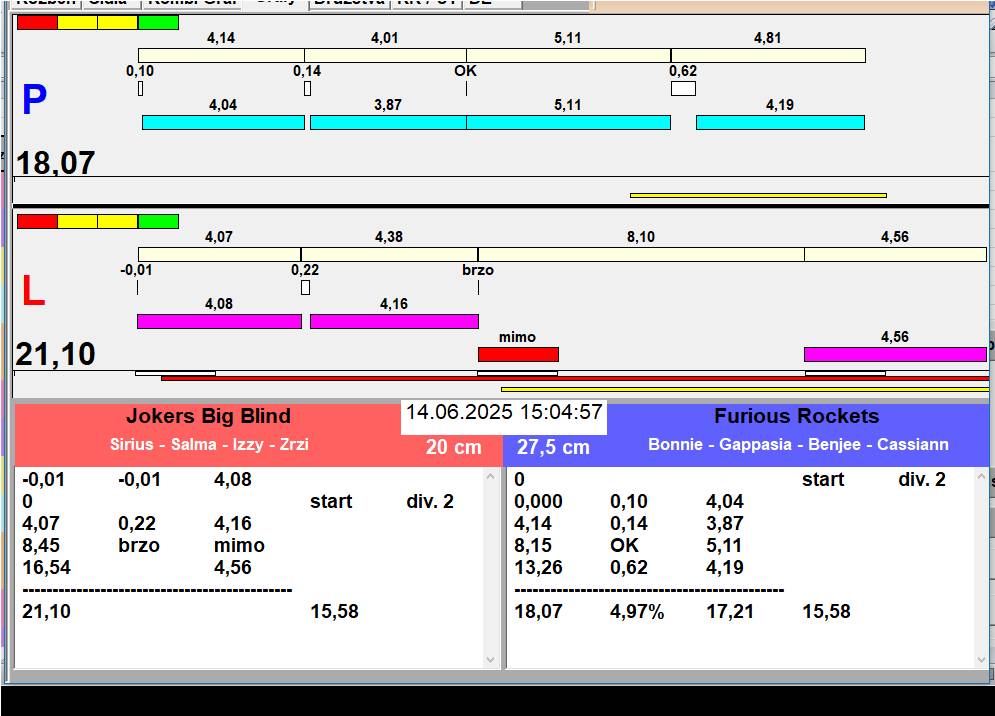
Task: Open the Družstva tab
Action: pos(348,3)
